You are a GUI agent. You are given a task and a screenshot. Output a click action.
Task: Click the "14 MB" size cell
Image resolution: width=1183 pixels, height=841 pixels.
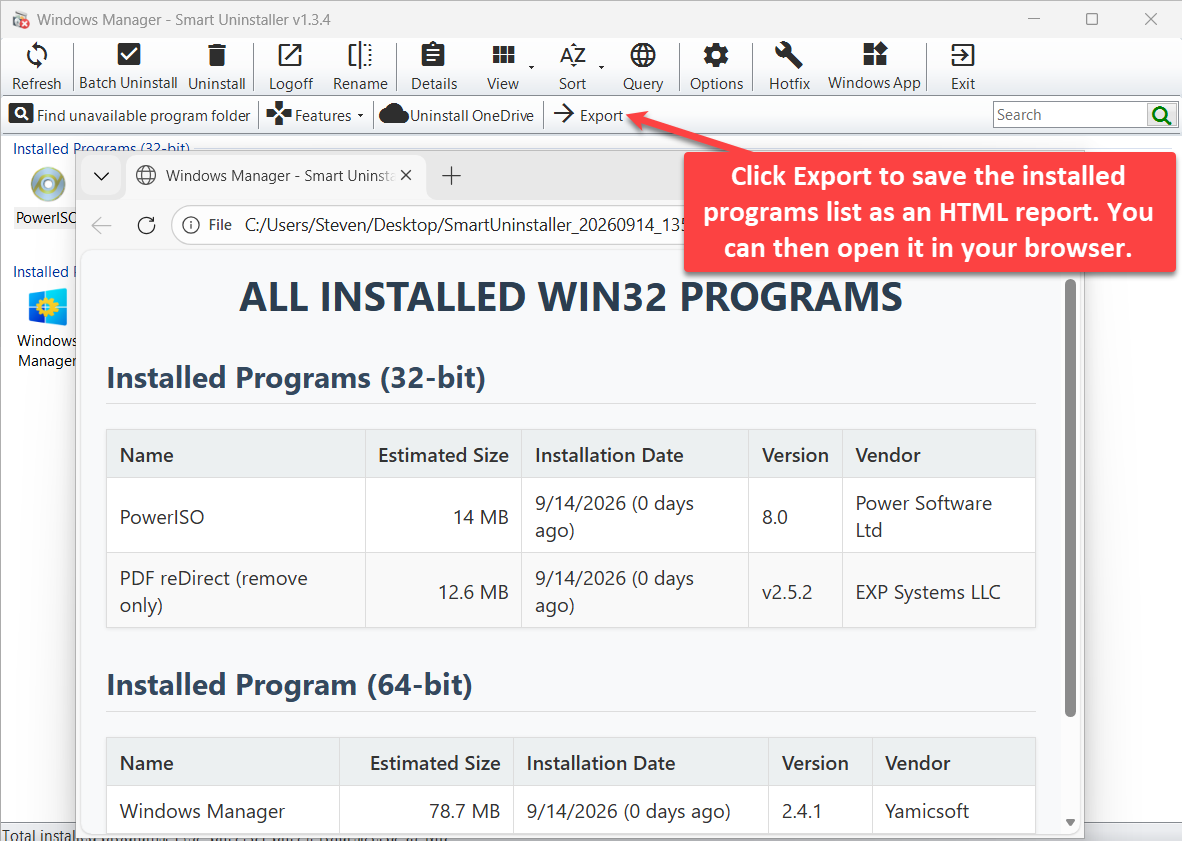click(444, 516)
